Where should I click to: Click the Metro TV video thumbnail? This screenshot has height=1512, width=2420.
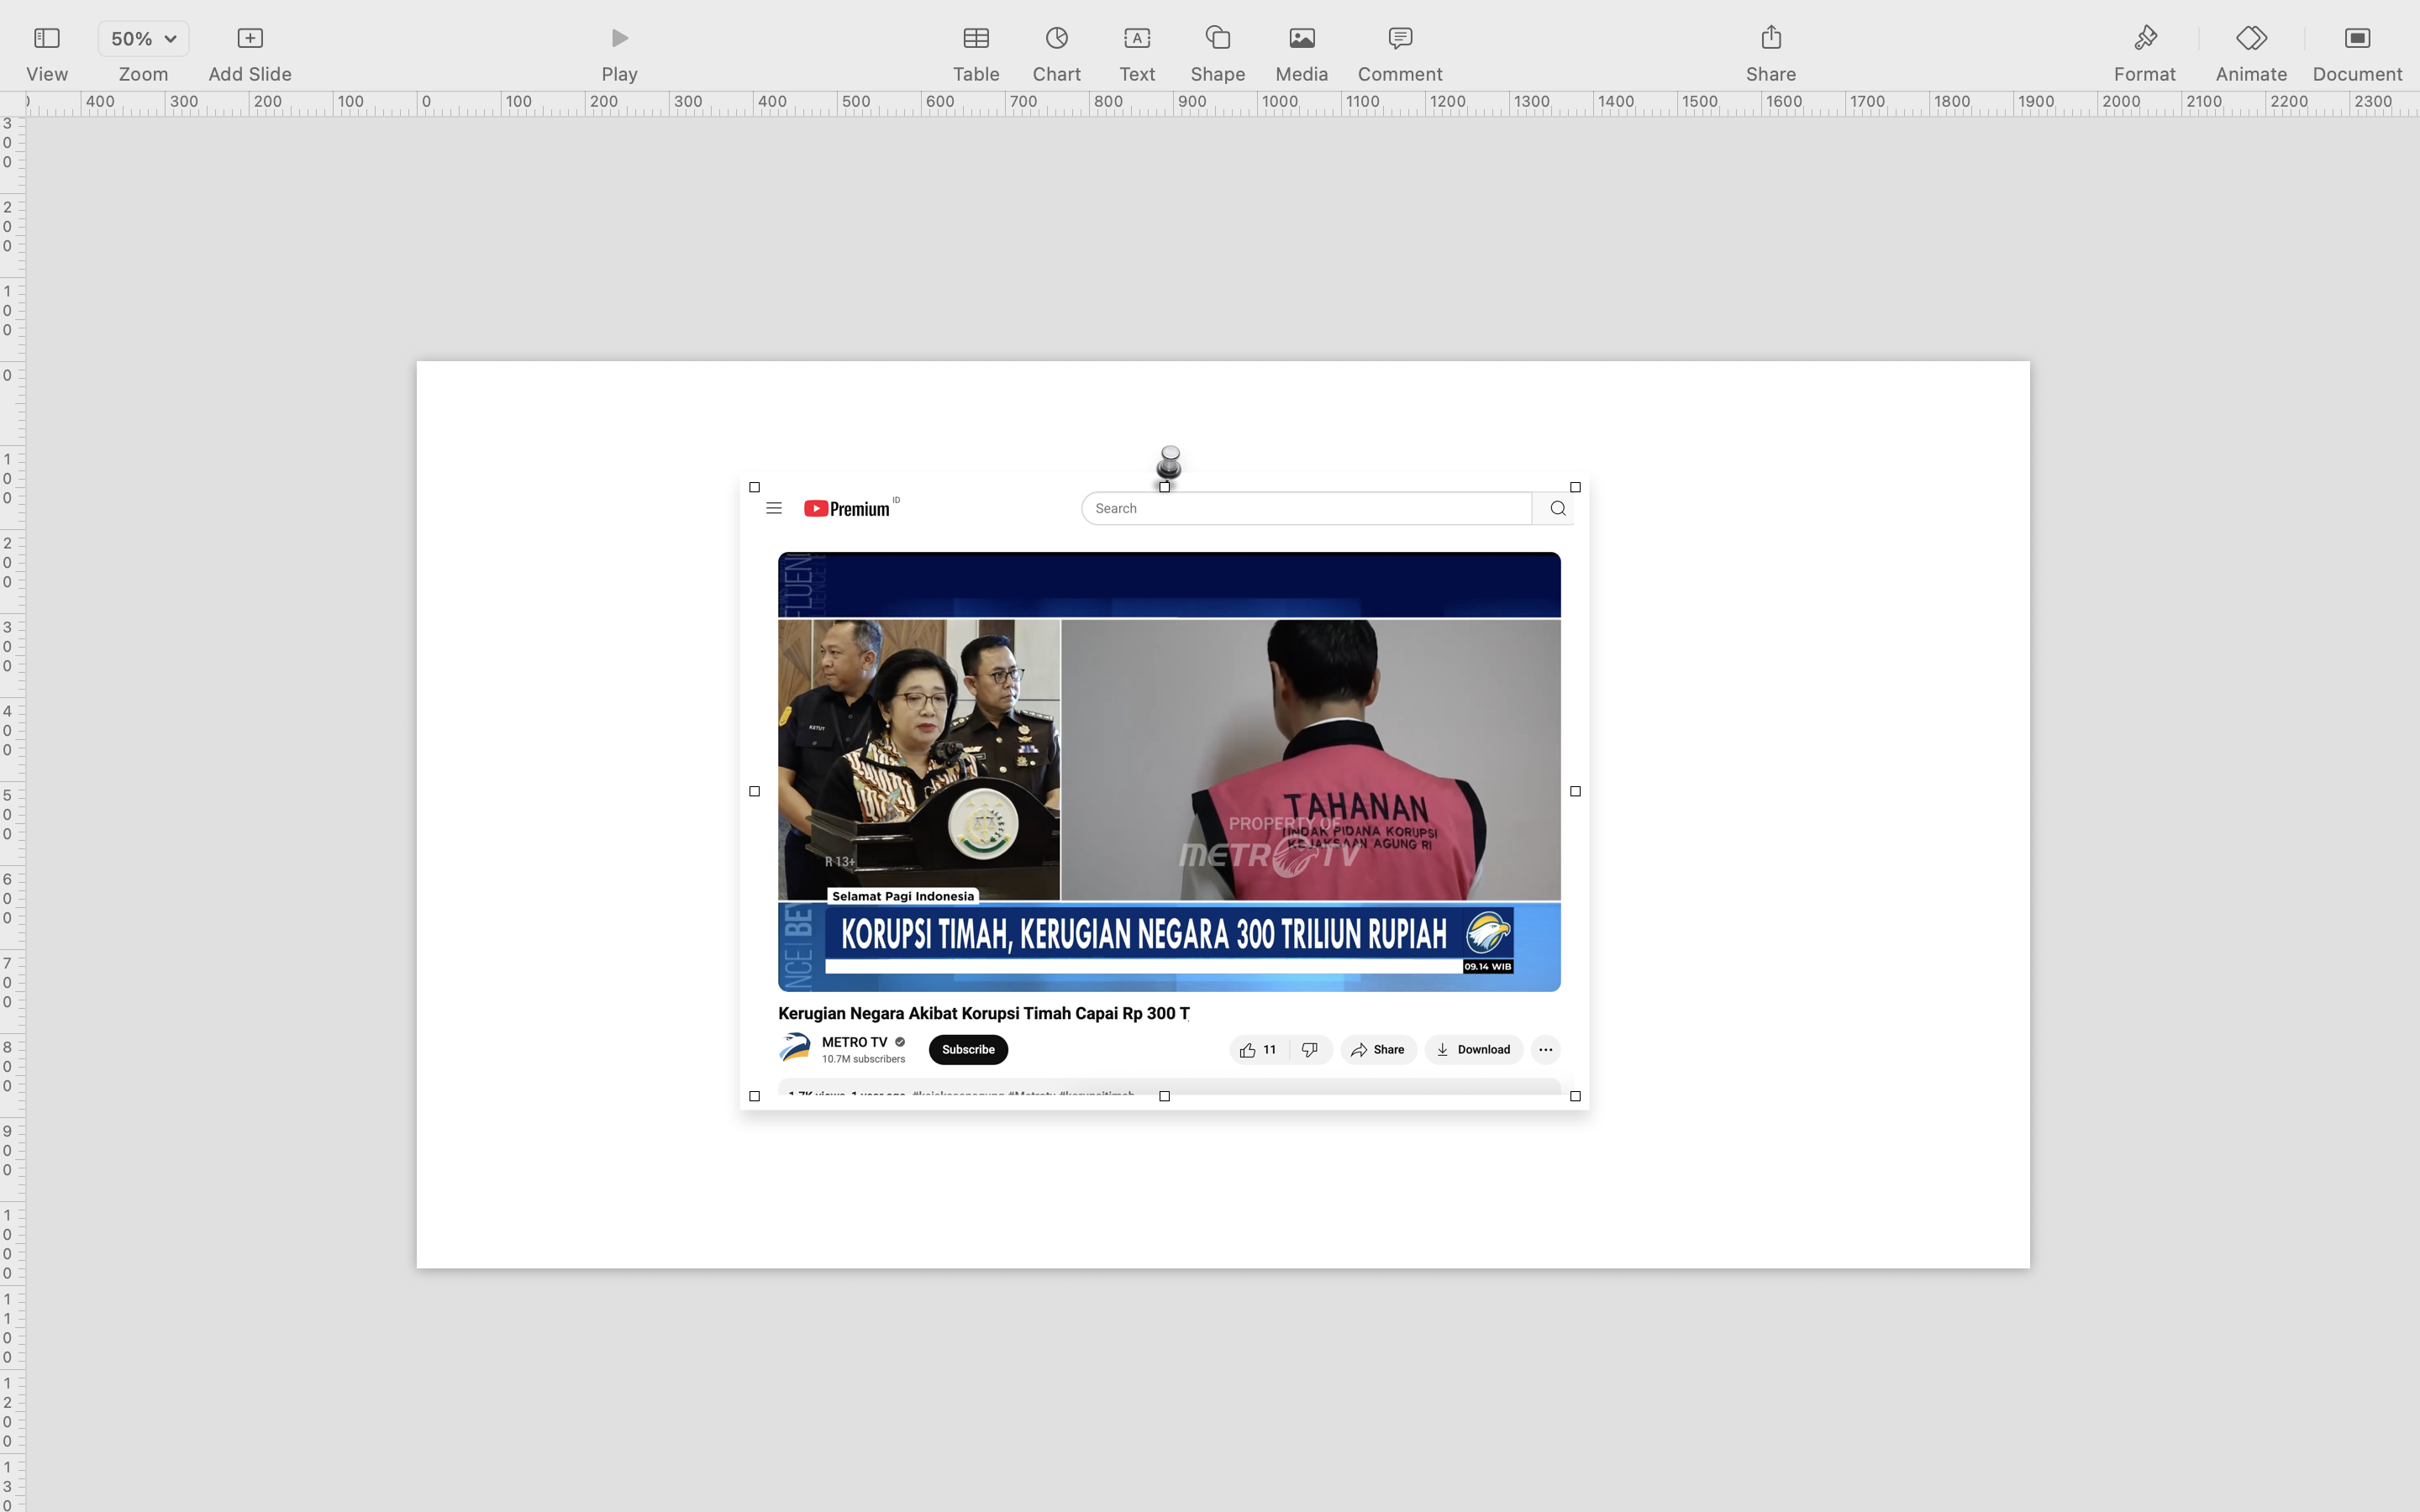coord(1168,770)
